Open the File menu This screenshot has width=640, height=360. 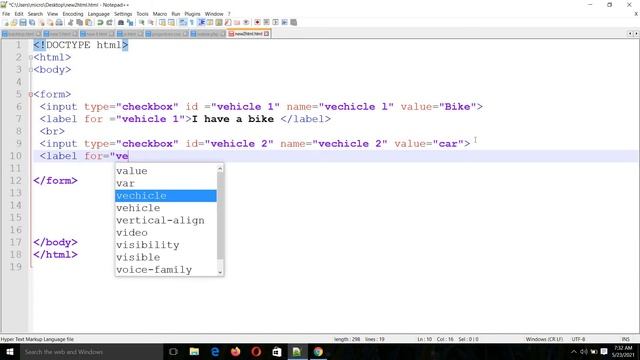point(6,14)
